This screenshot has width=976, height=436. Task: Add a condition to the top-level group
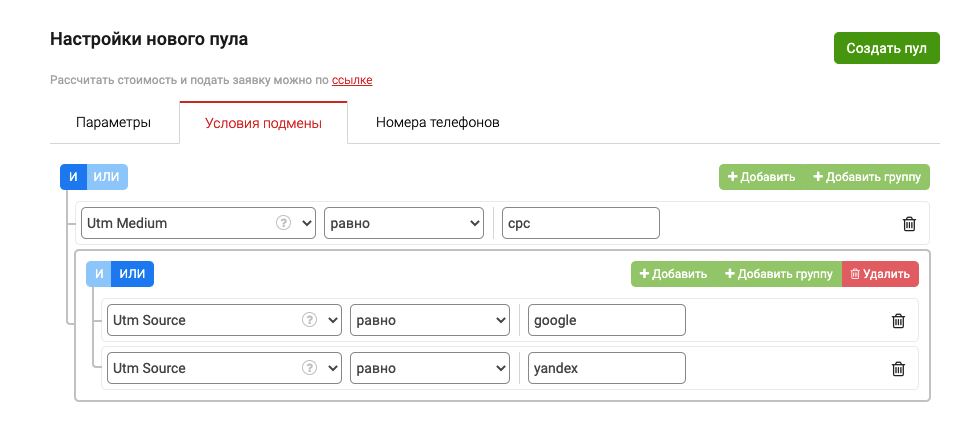click(762, 177)
